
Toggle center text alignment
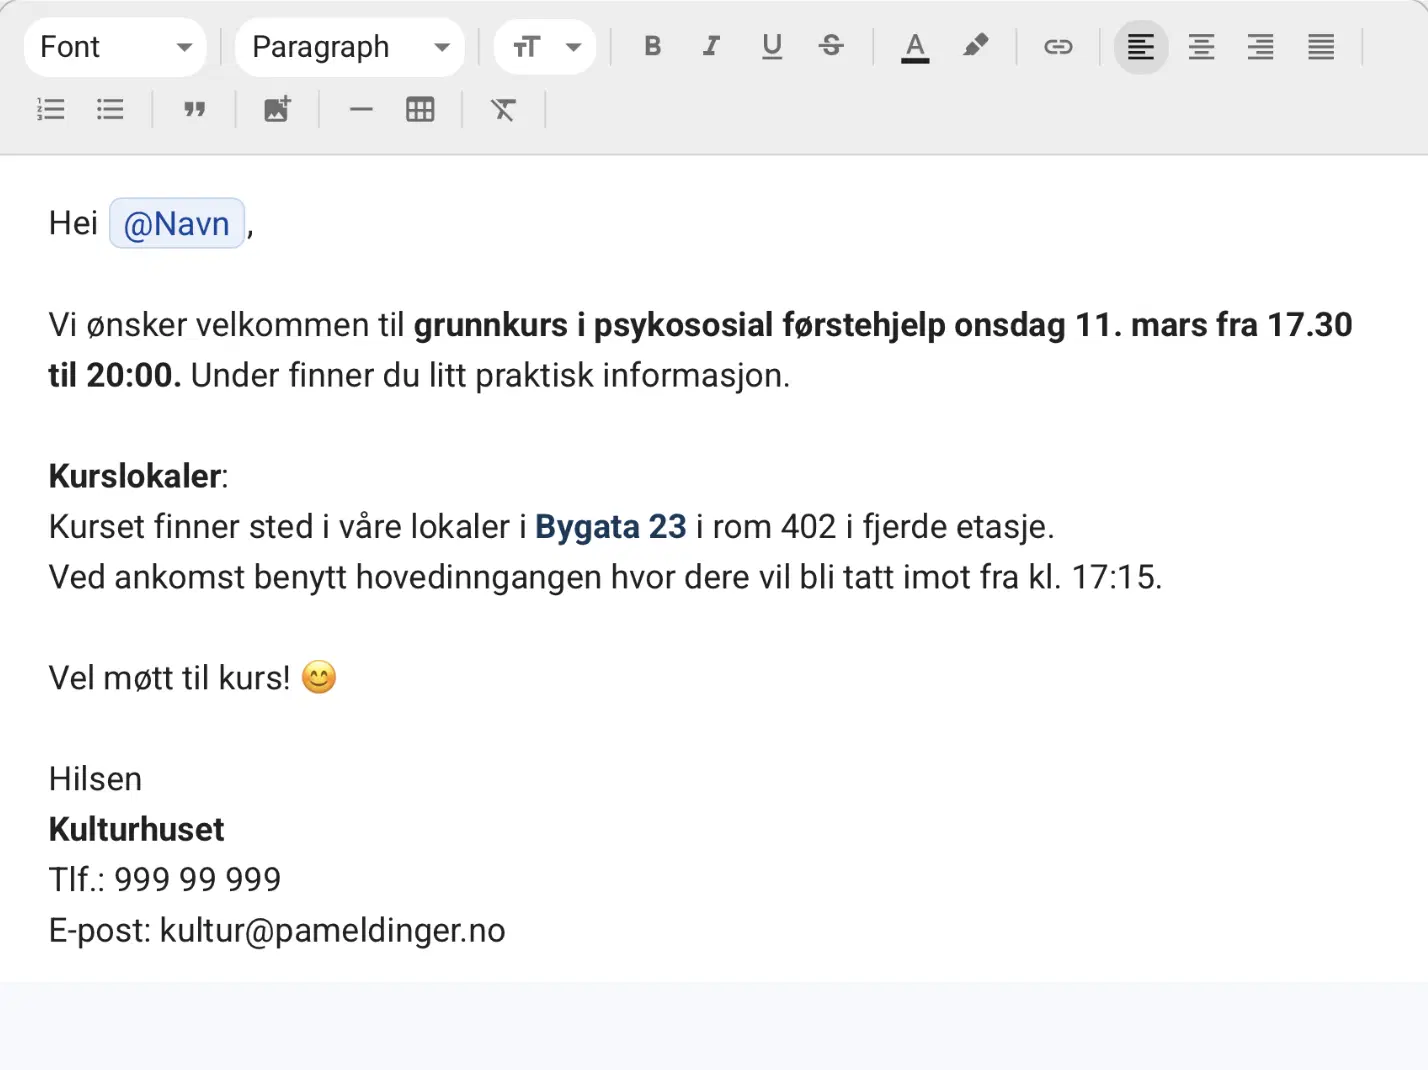click(x=1201, y=46)
